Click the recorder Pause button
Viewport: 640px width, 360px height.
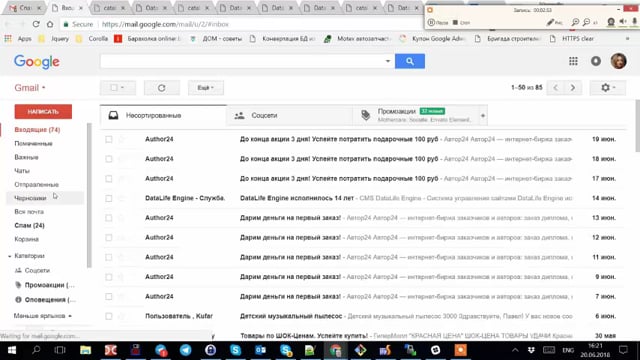(x=438, y=22)
